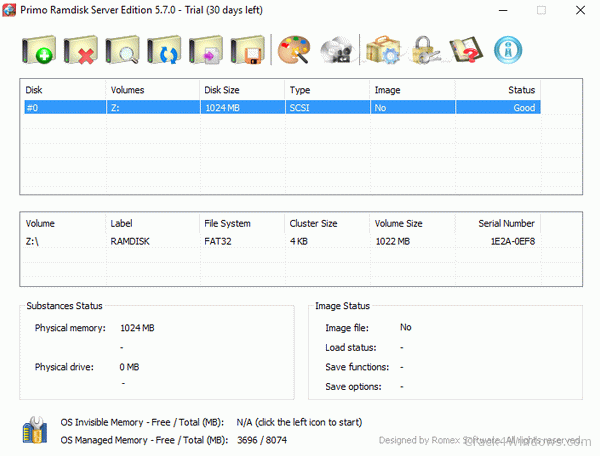Screen dimensions: 600x456
Task: Open the color palette appearance icon
Action: (x=294, y=50)
